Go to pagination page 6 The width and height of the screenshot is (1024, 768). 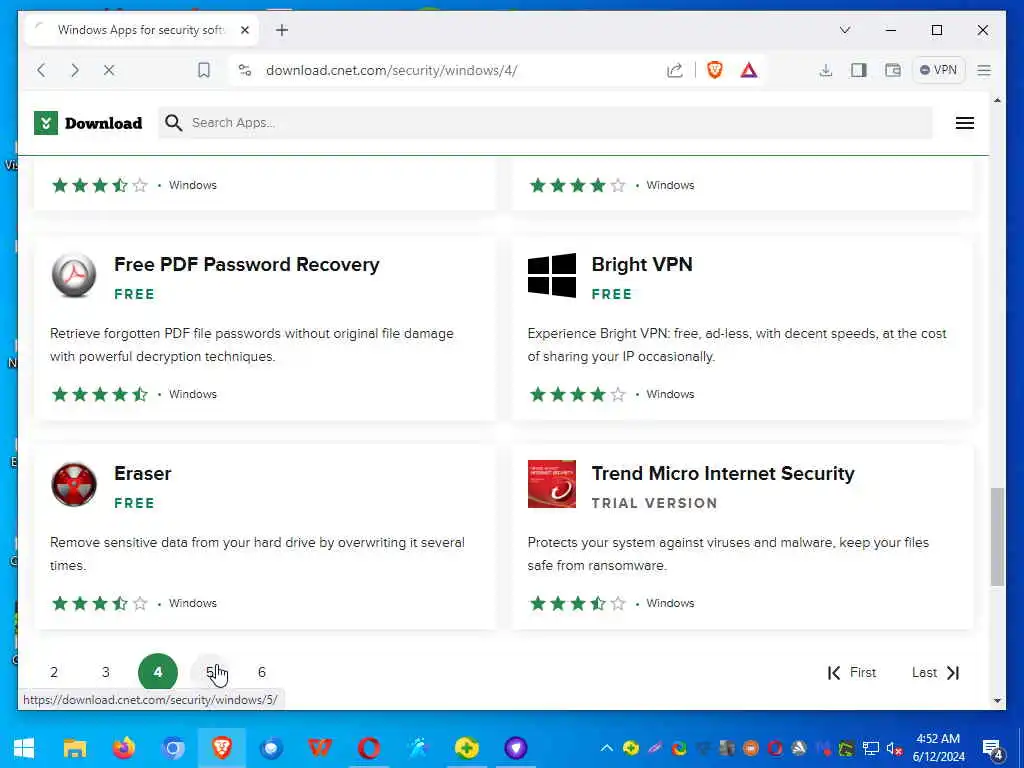click(262, 672)
